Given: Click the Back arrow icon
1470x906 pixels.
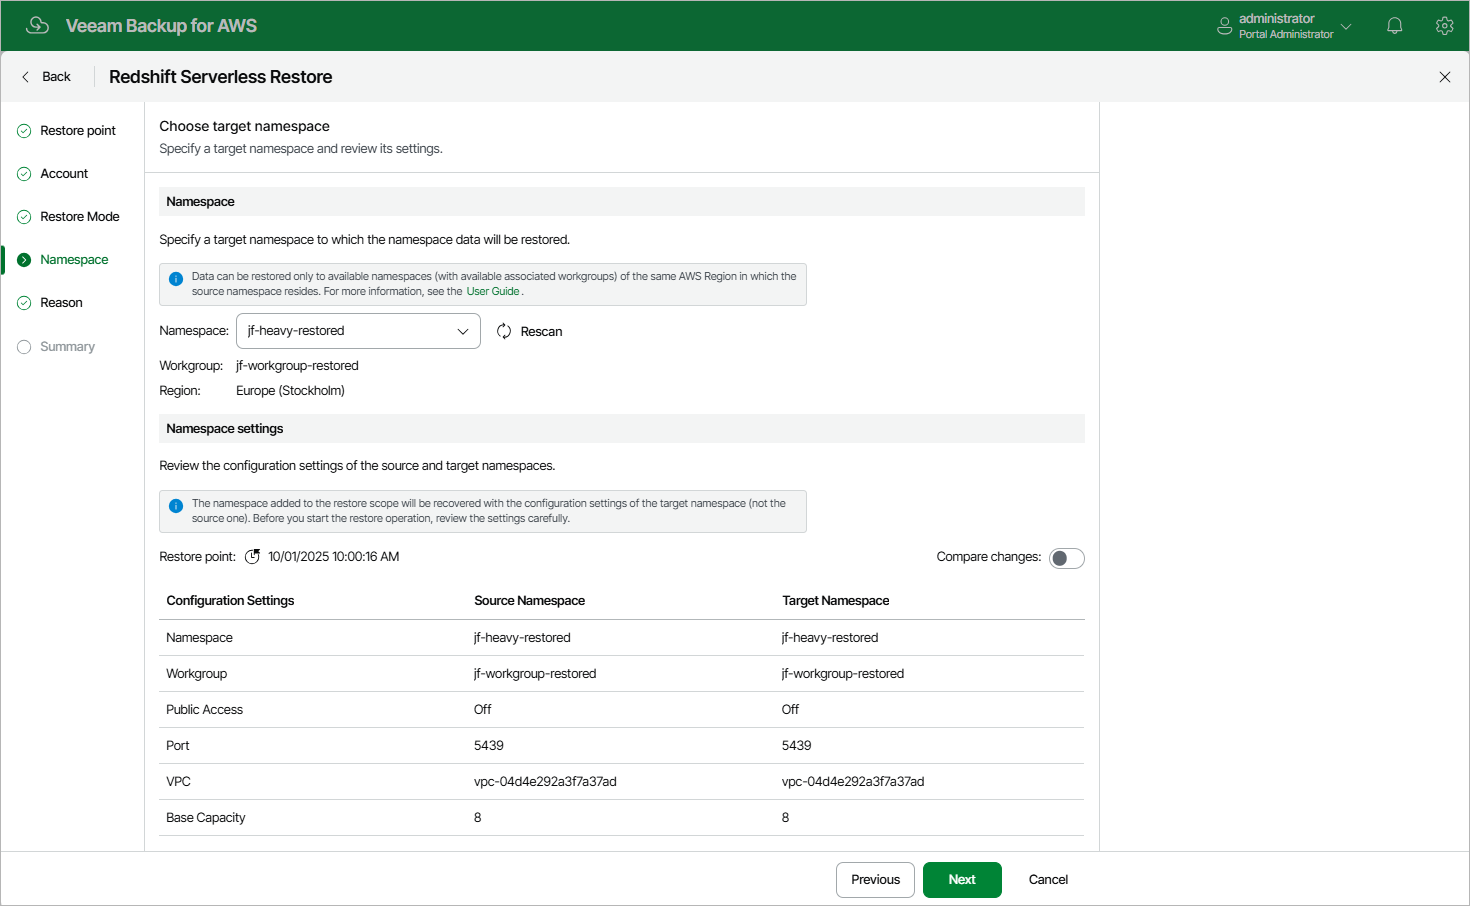Looking at the screenshot, I should coord(26,77).
